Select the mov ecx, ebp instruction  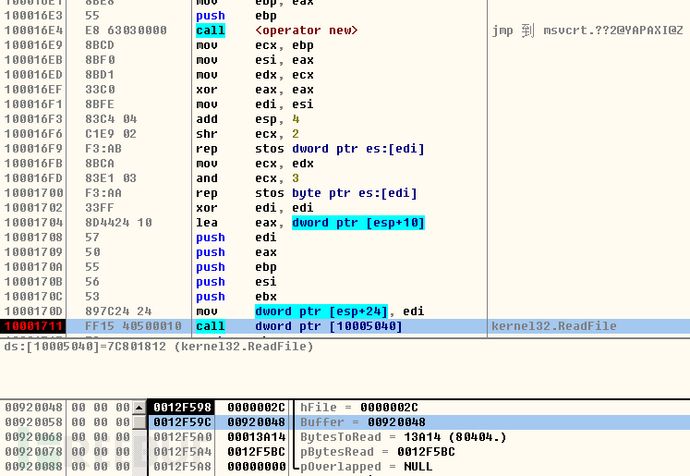pyautogui.click(x=345, y=45)
